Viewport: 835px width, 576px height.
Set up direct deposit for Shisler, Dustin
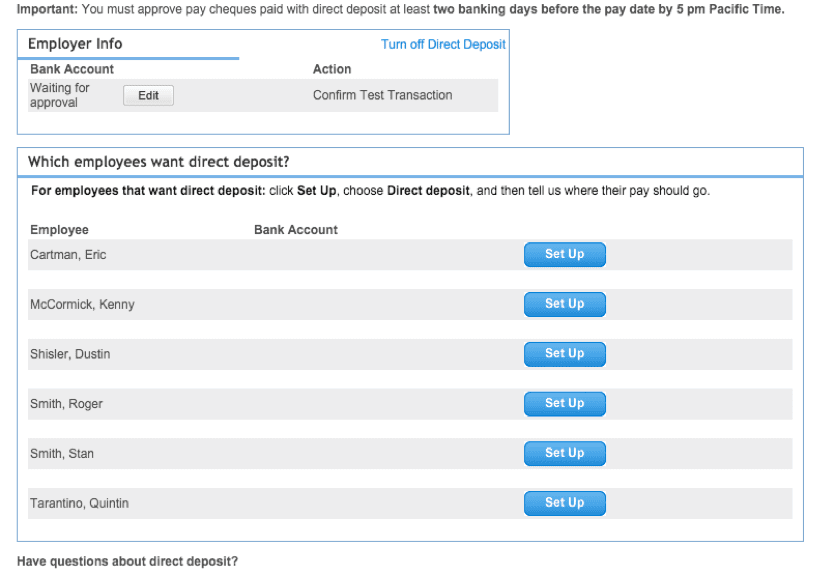(564, 354)
